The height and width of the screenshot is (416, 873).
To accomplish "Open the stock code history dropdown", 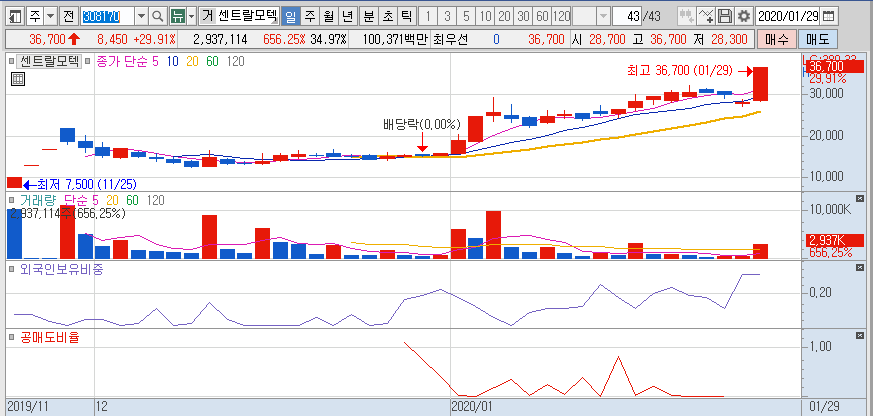I will [x=141, y=17].
